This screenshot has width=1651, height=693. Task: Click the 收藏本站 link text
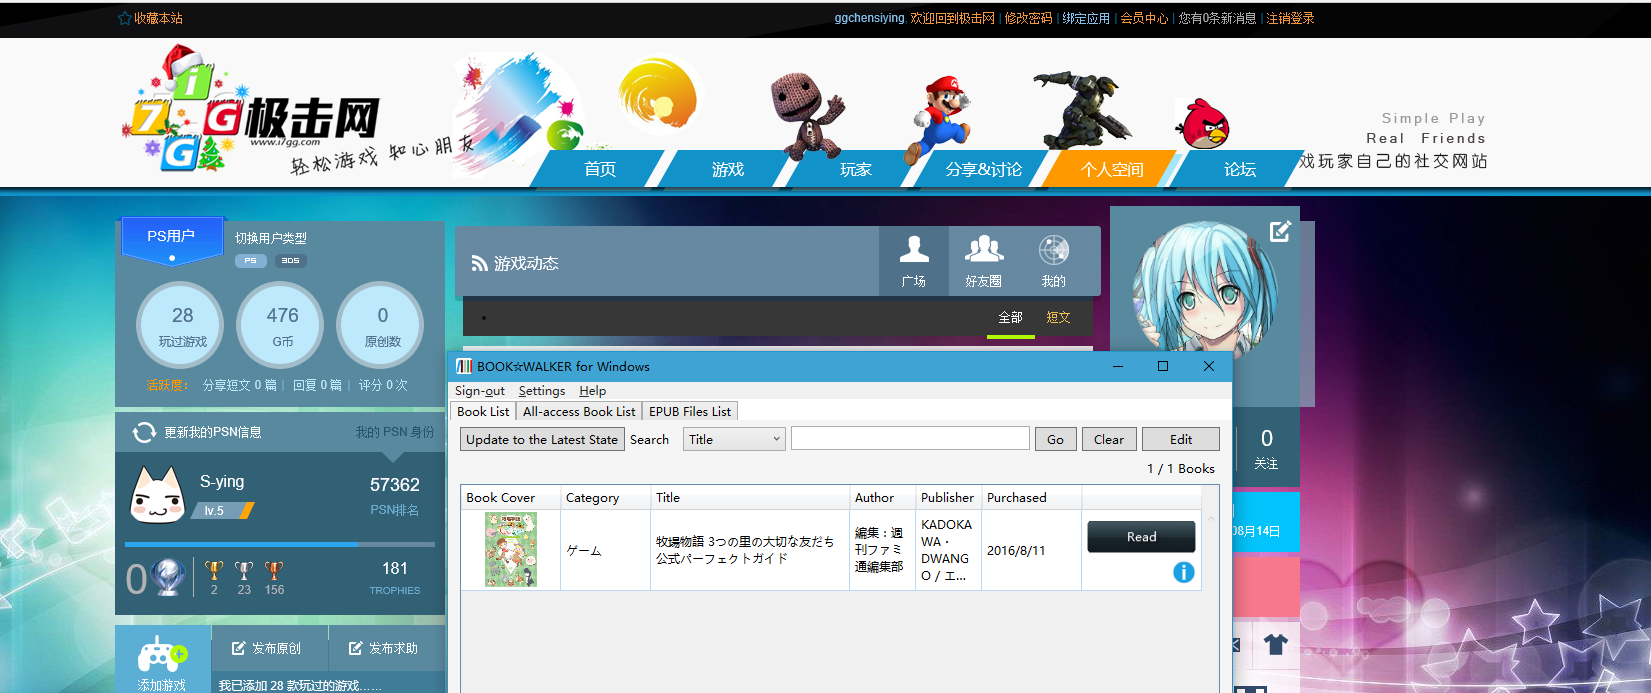click(x=158, y=18)
